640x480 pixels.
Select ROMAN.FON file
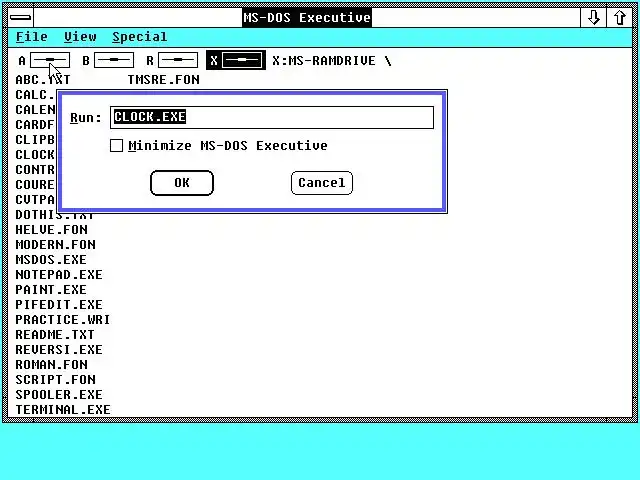tap(51, 364)
